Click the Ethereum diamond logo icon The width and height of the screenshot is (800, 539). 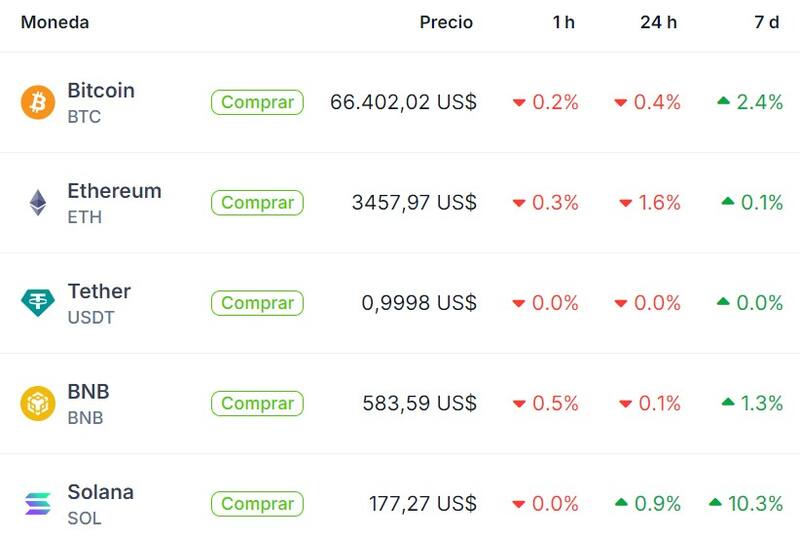coord(38,203)
